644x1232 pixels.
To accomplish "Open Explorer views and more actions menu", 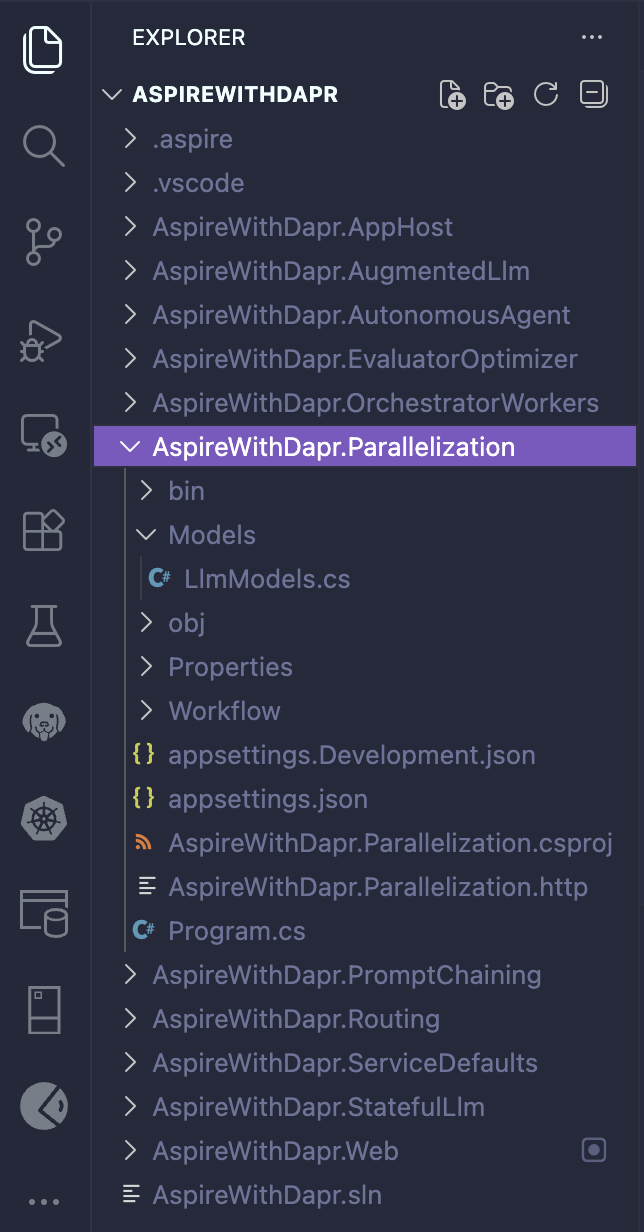I will 592,38.
